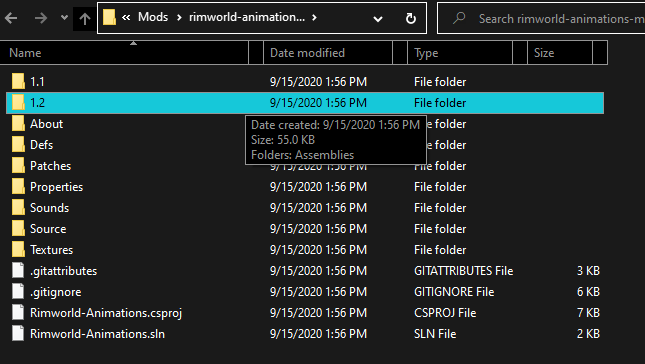Select the 1.1 folder icon
645x364 pixels.
pos(18,81)
